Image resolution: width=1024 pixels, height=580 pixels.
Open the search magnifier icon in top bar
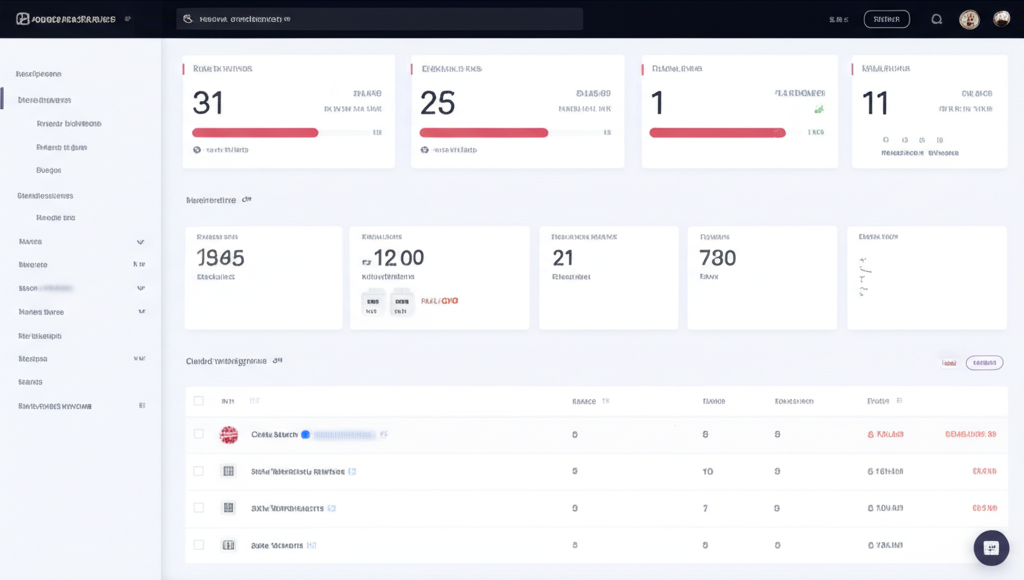pyautogui.click(x=937, y=18)
